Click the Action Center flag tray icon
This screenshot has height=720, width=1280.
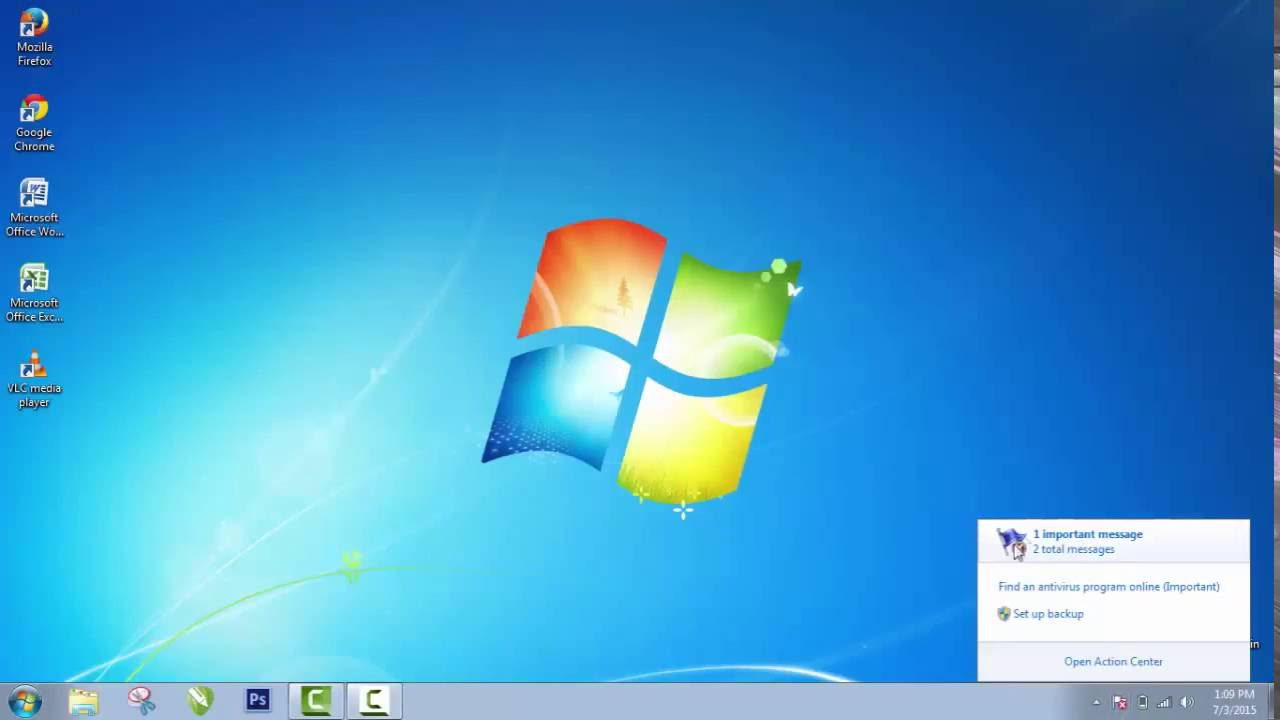coord(1120,702)
